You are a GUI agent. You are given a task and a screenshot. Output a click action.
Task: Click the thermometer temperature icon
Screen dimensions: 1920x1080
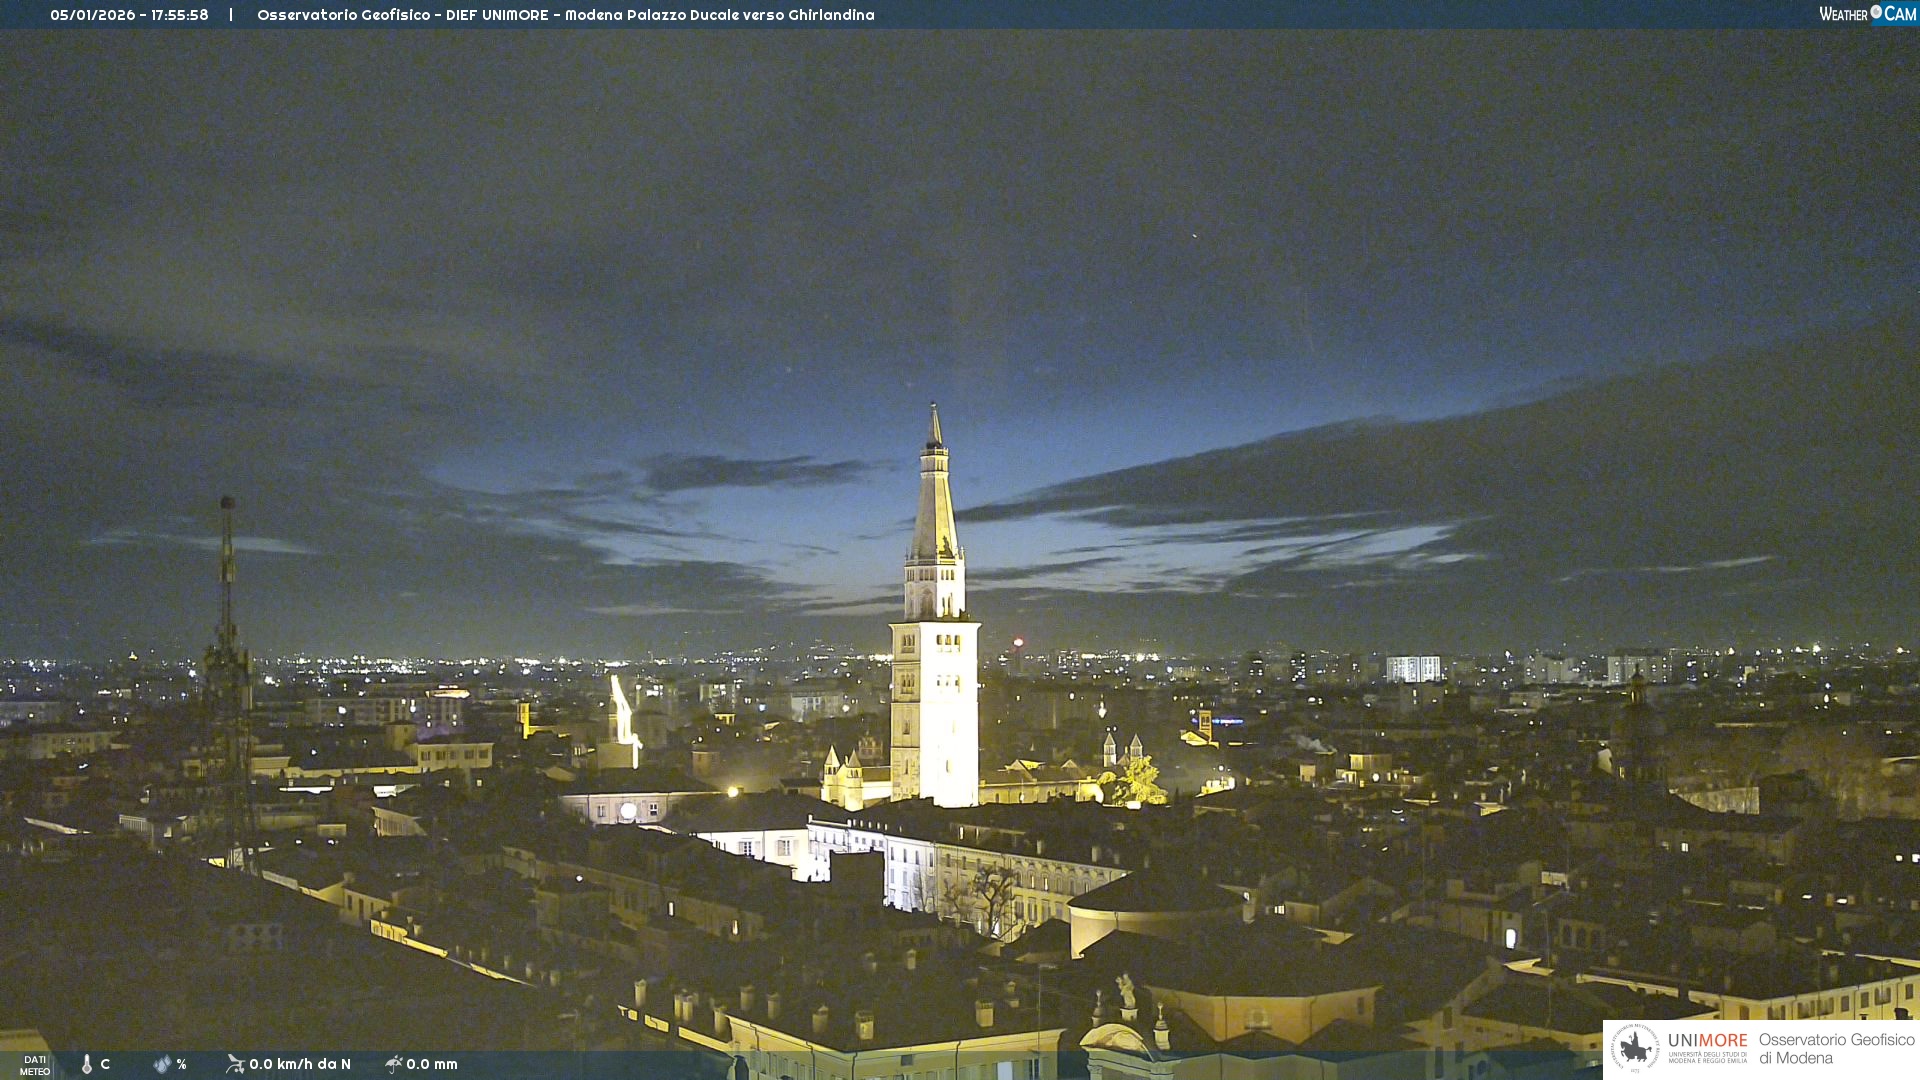[87, 1064]
